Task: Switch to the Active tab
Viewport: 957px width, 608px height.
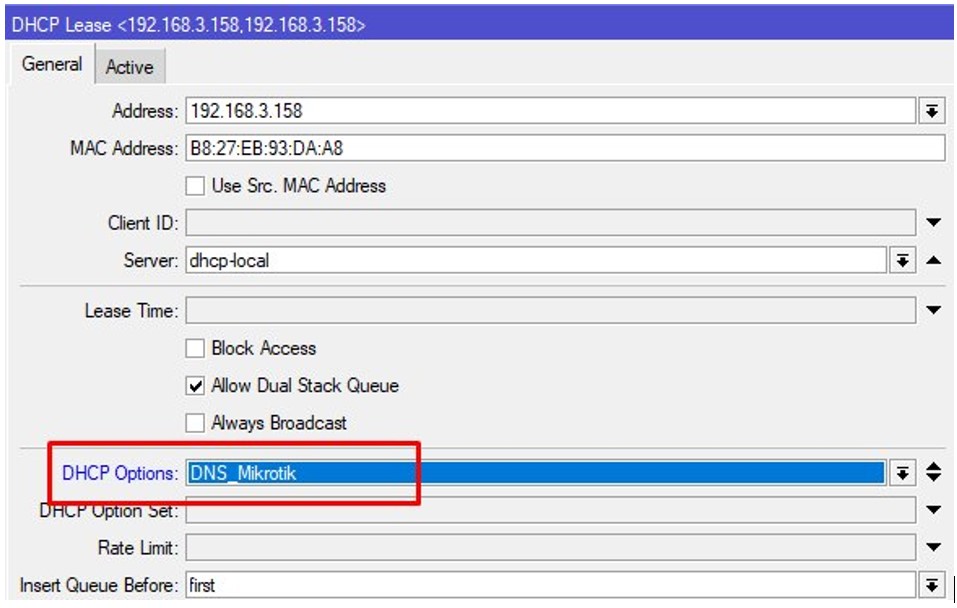Action: tap(129, 67)
